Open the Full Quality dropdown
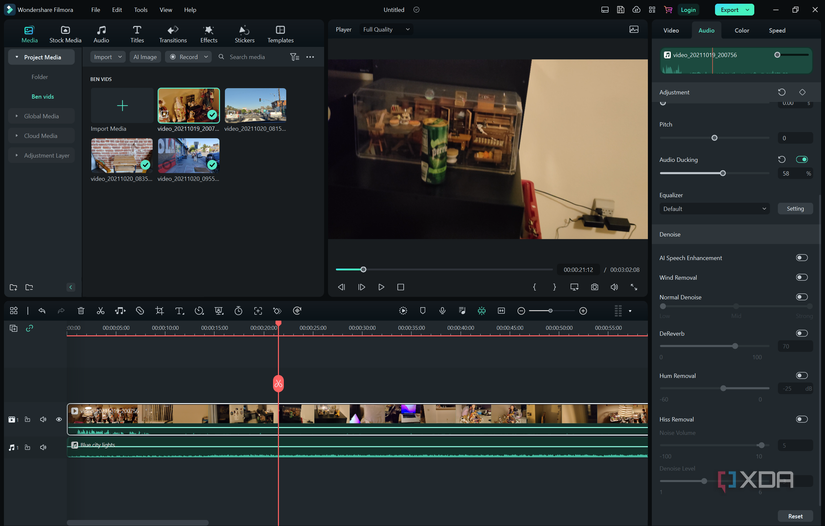 (386, 29)
